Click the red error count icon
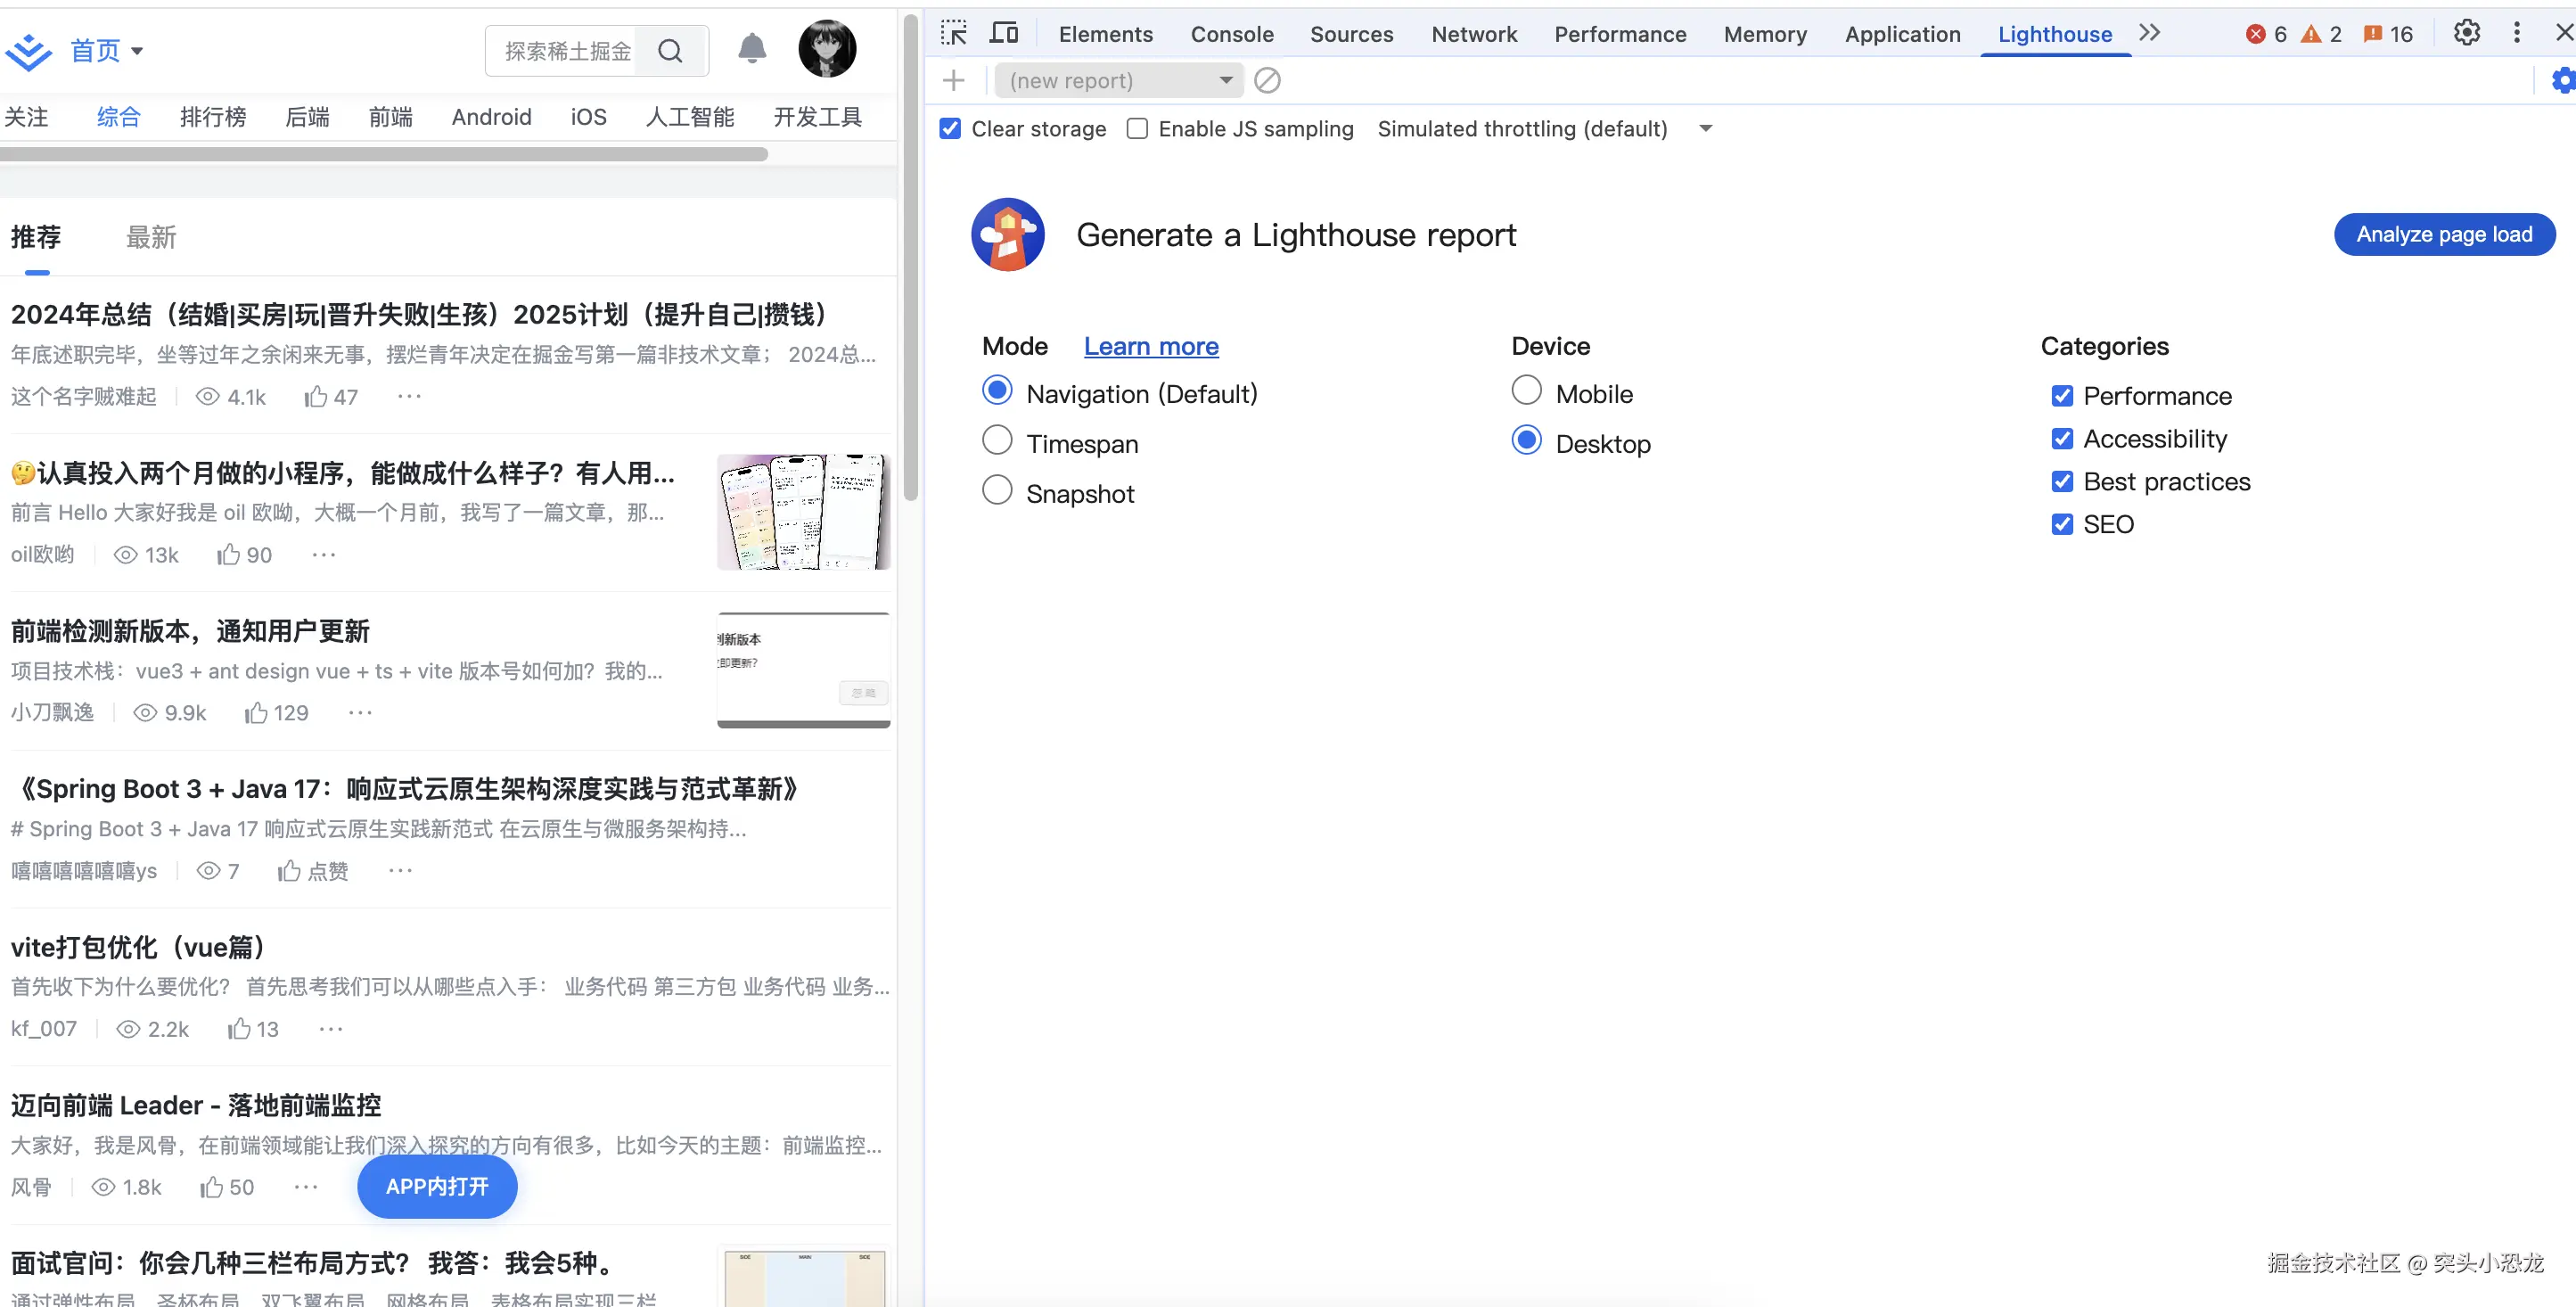The height and width of the screenshot is (1307, 2576). pyautogui.click(x=2255, y=34)
